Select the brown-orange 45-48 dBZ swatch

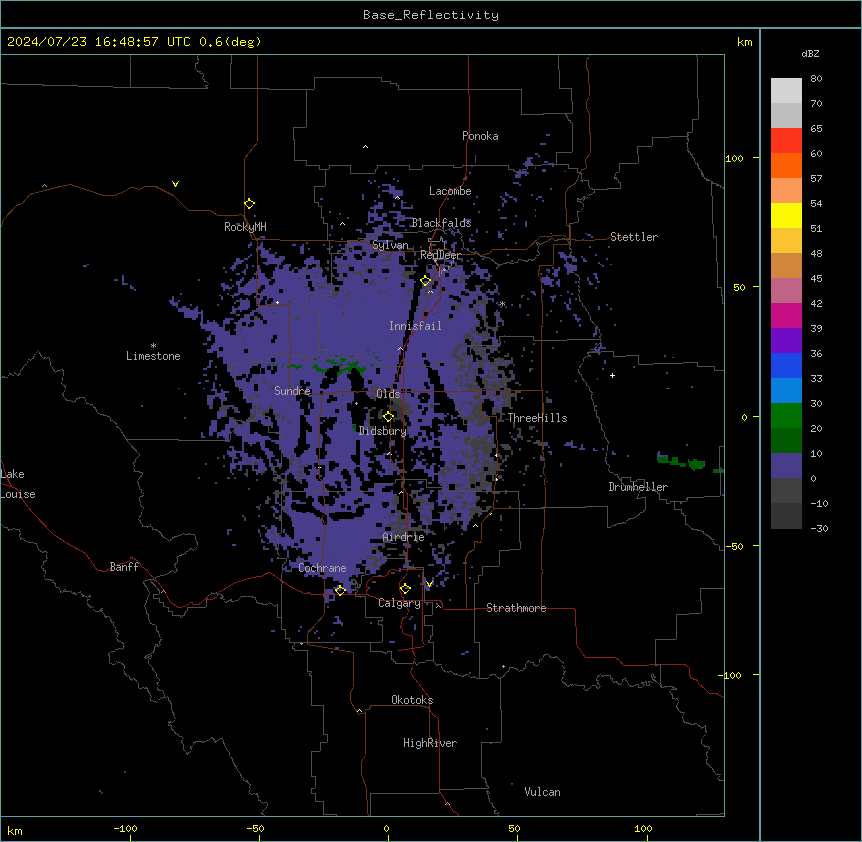pos(786,265)
